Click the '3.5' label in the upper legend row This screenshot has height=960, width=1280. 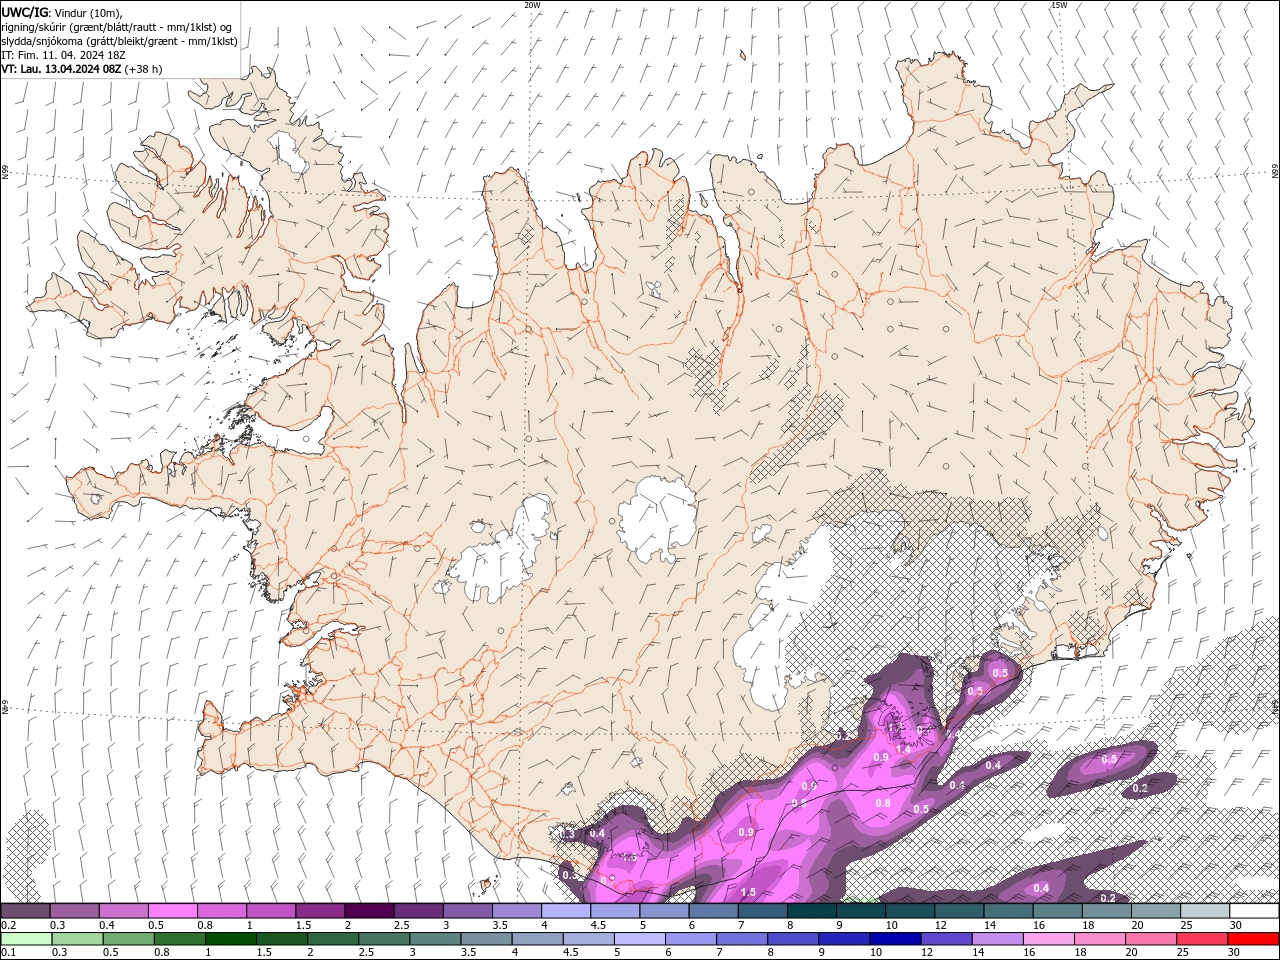(x=498, y=925)
